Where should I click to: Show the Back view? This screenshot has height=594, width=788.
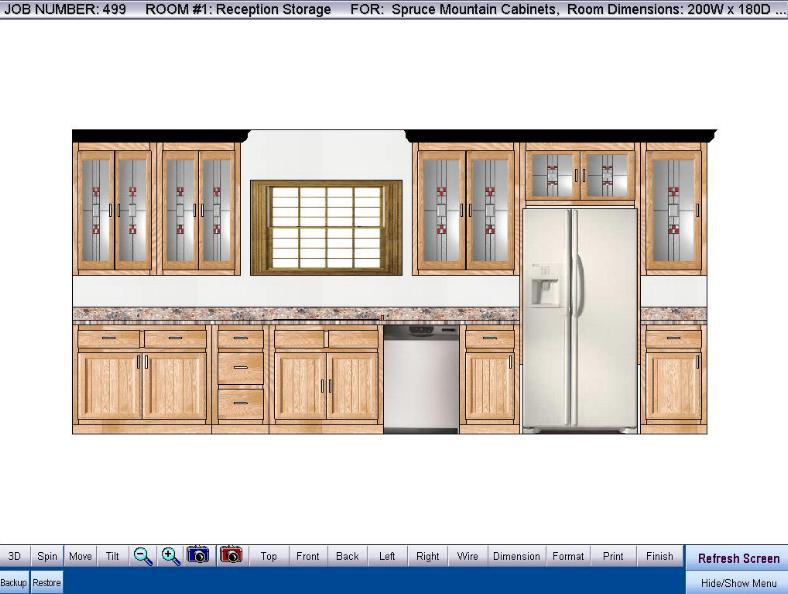coord(347,556)
